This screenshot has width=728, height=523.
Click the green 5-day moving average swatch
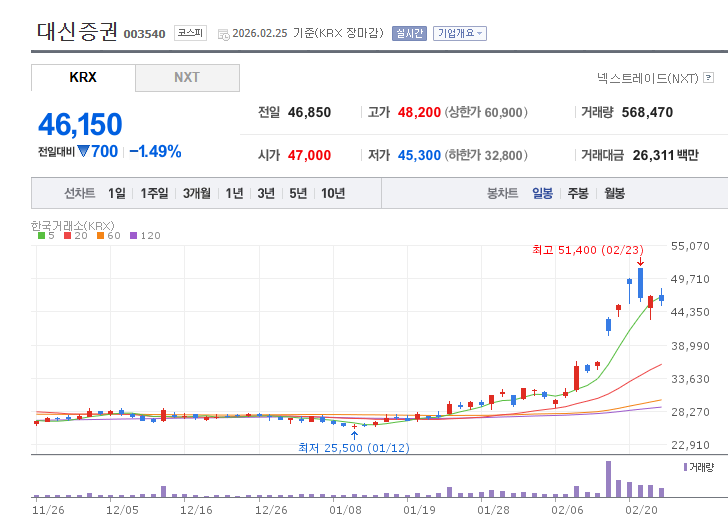tap(41, 235)
